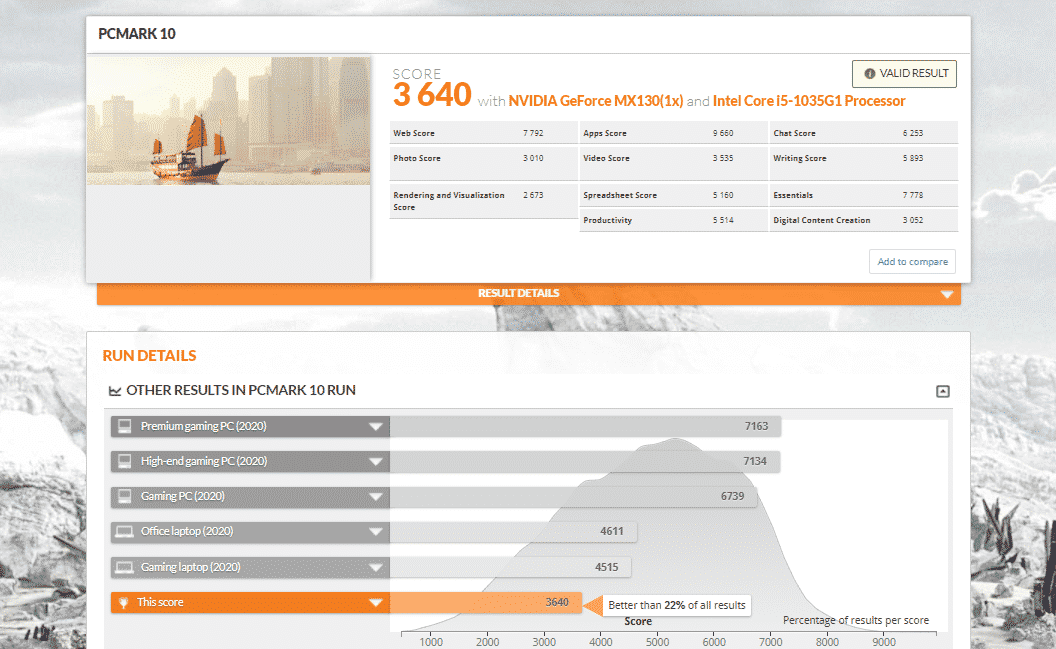The width and height of the screenshot is (1056, 649).
Task: Open the NVIDIA GeForce MX130 link
Action: (595, 101)
